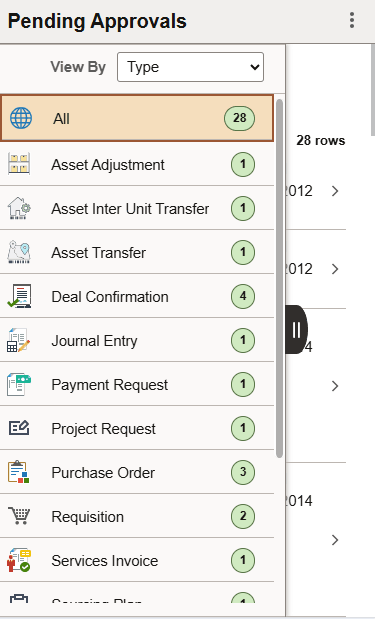This screenshot has height=619, width=375.
Task: Click the count badge 4 on Deal Confirmation
Action: tap(243, 296)
